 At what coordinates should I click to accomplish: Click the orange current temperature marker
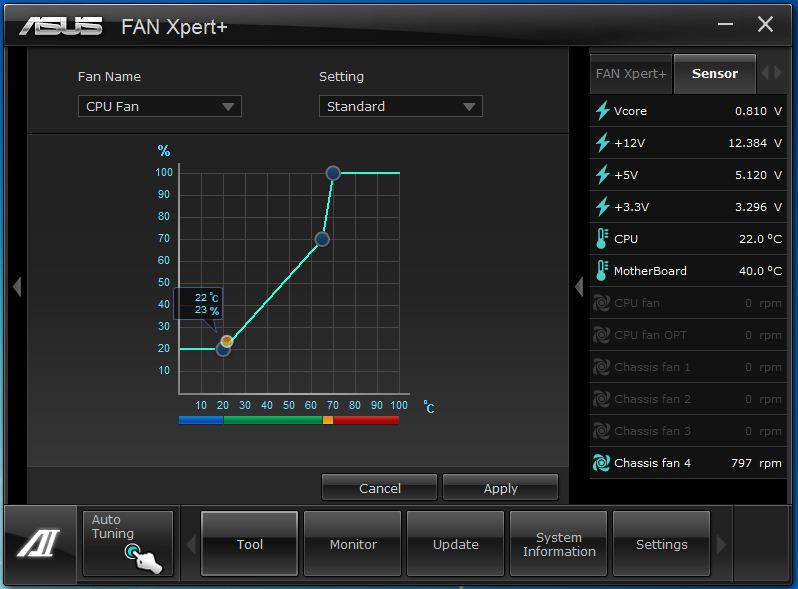tap(227, 341)
